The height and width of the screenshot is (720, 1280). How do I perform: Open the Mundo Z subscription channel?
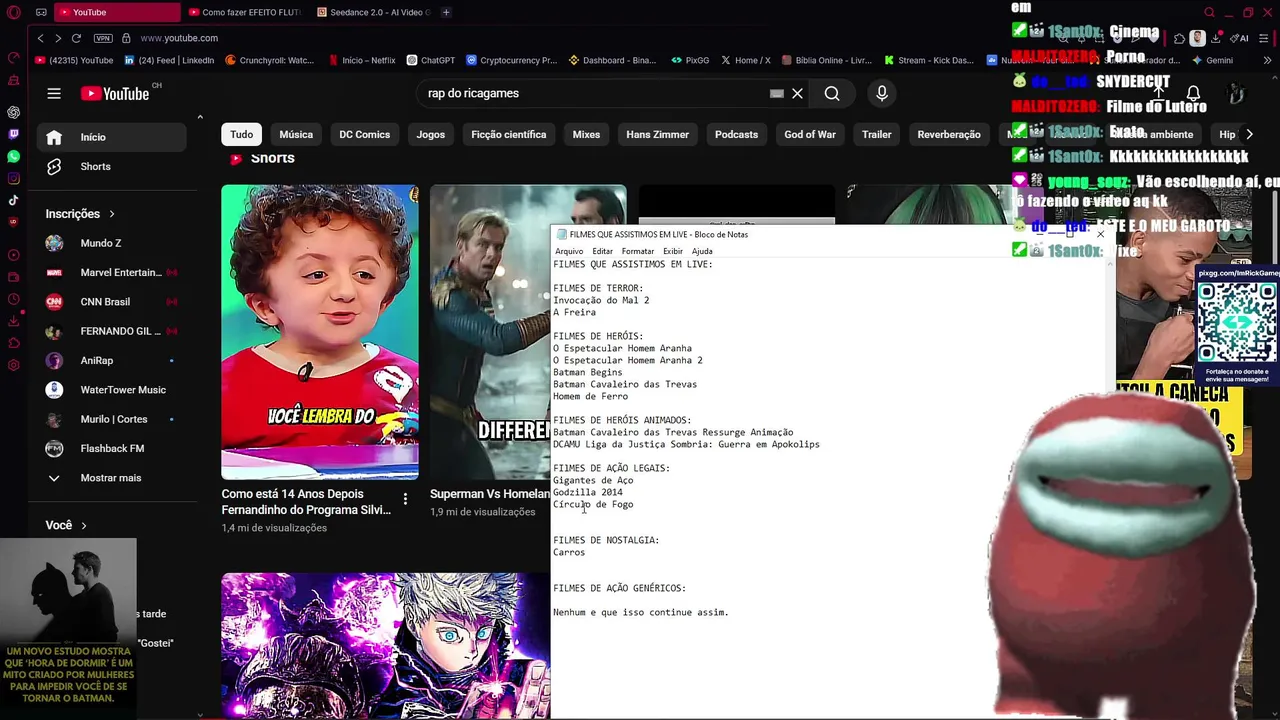pos(112,243)
